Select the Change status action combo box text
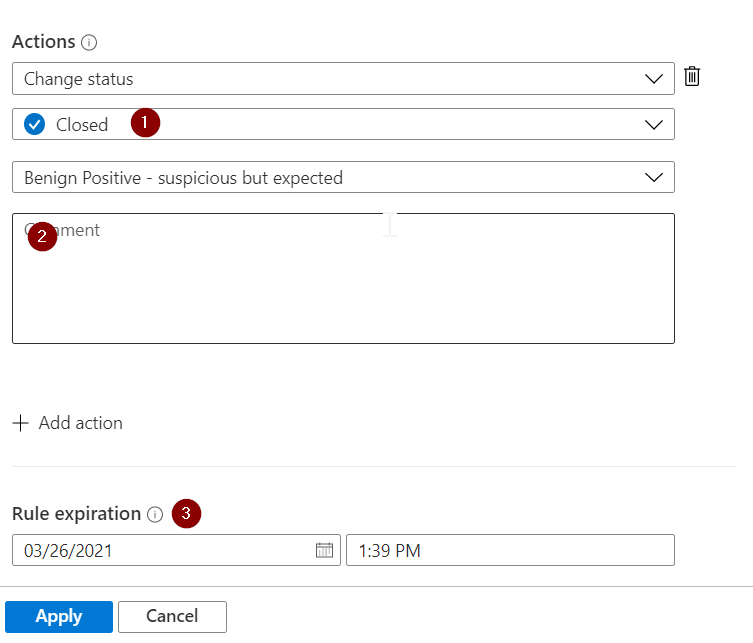This screenshot has height=643, width=753. [79, 78]
